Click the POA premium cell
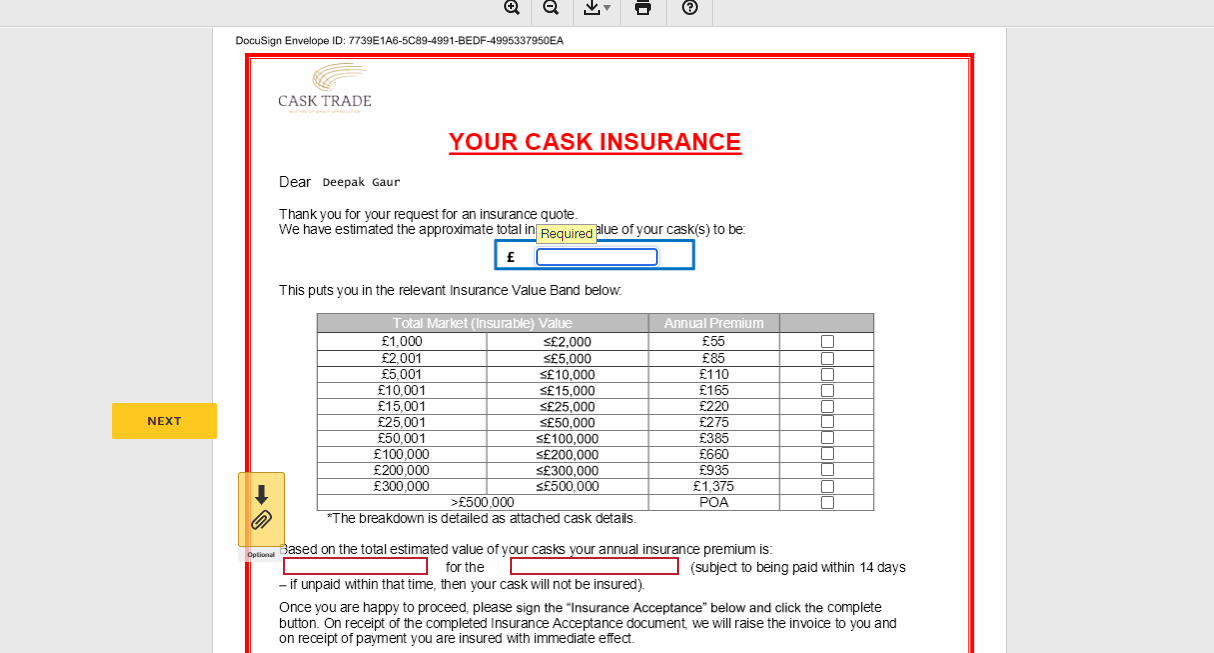 click(714, 502)
